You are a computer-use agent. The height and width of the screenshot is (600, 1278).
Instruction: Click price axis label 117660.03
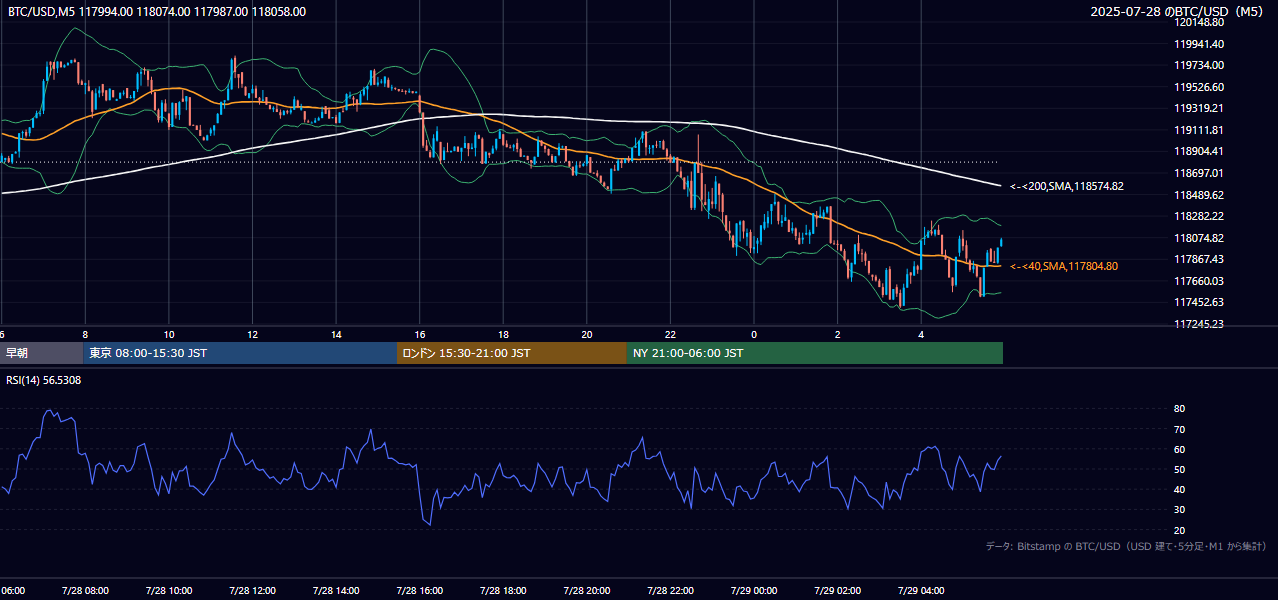[1199, 281]
